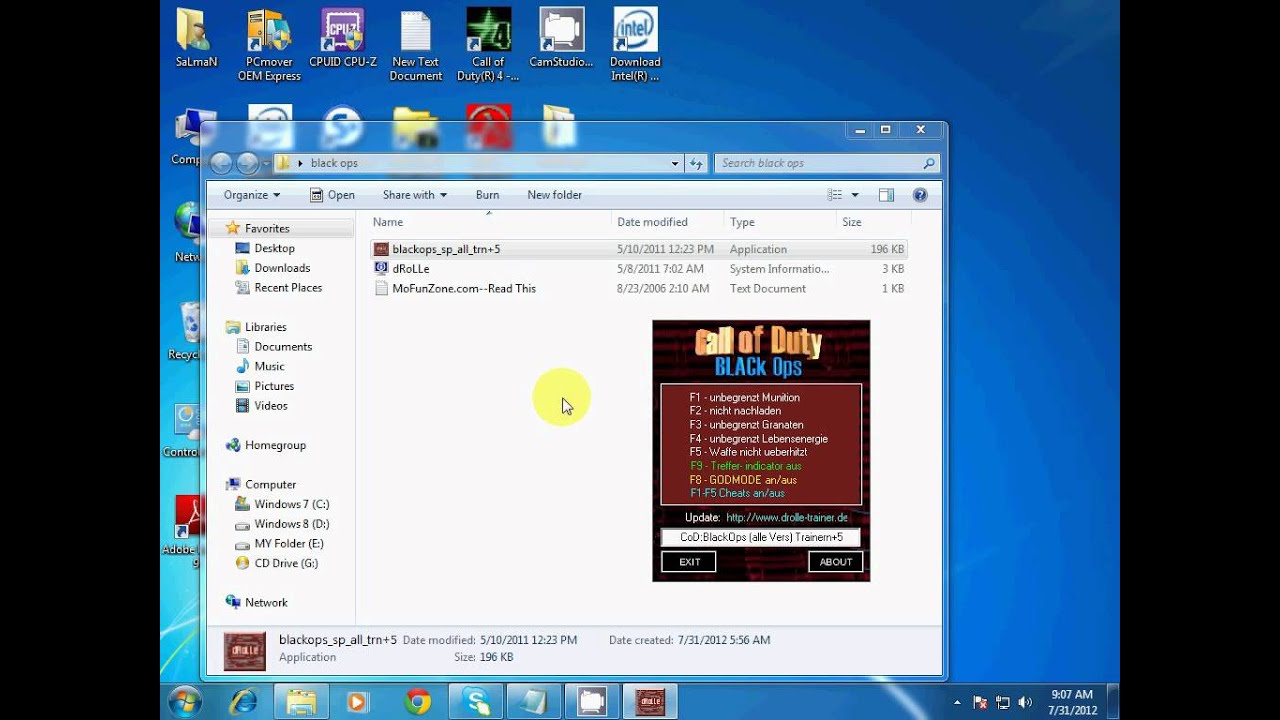The height and width of the screenshot is (720, 1280).
Task: Change your view icon in toolbar
Action: 835,195
